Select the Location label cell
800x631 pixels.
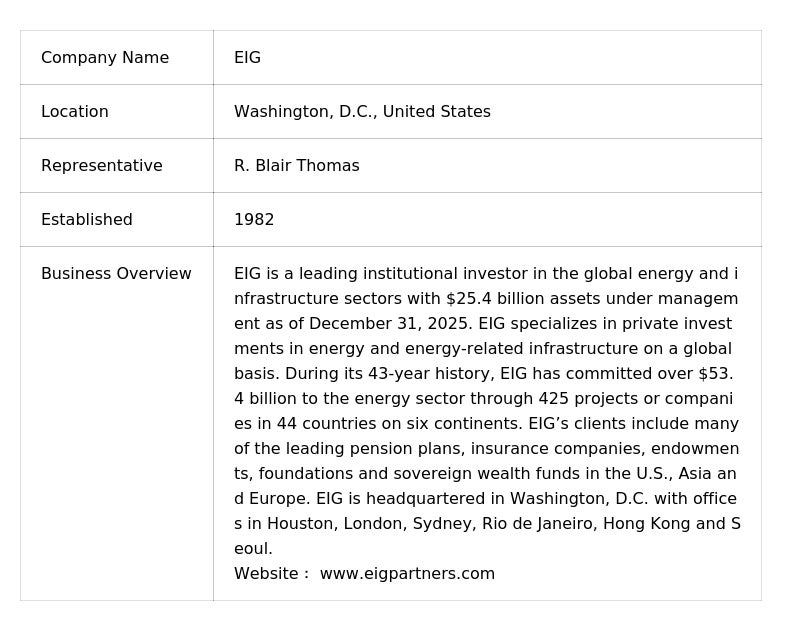[x=75, y=112]
